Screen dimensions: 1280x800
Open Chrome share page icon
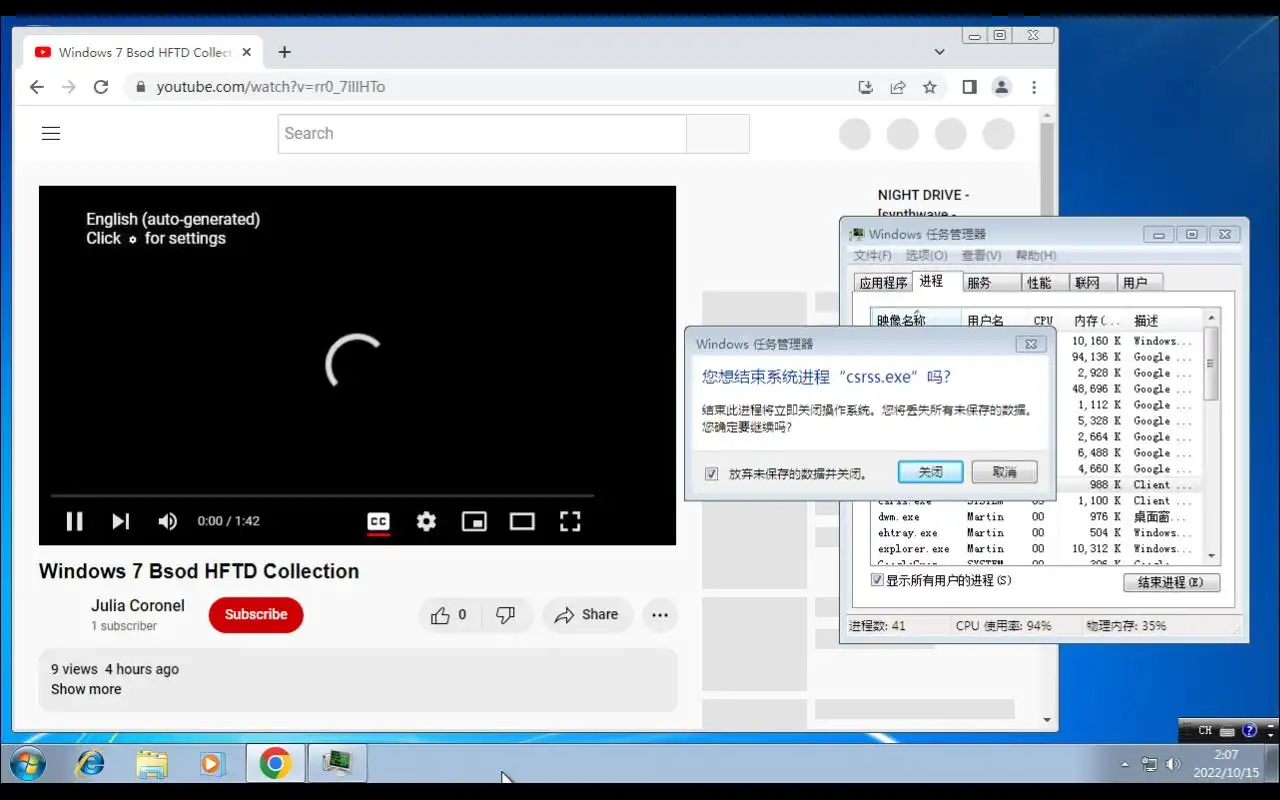pos(898,87)
